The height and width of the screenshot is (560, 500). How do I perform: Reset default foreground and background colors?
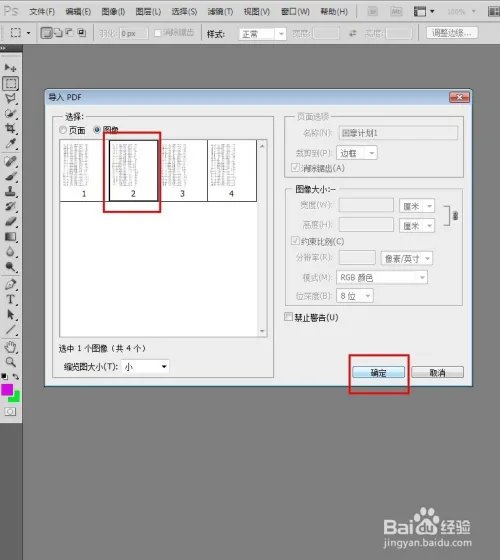pos(4,376)
